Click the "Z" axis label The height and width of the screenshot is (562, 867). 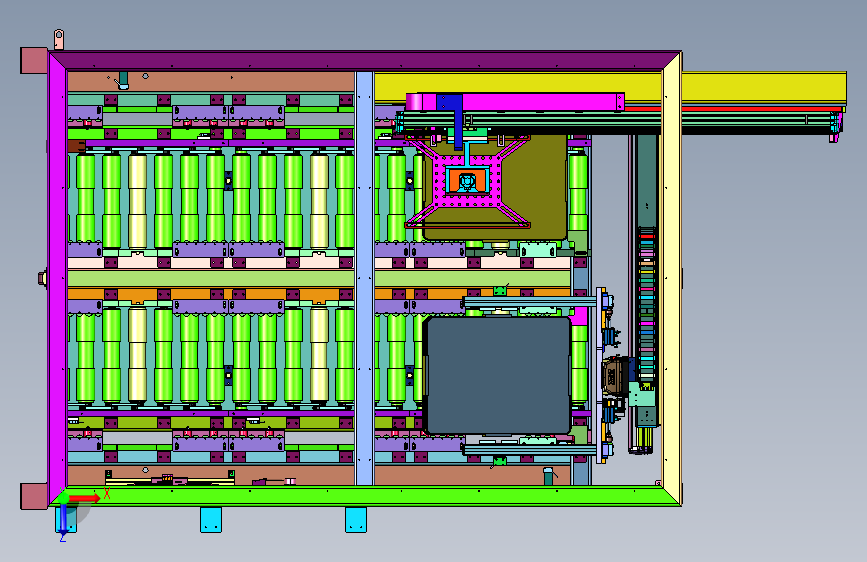63,538
